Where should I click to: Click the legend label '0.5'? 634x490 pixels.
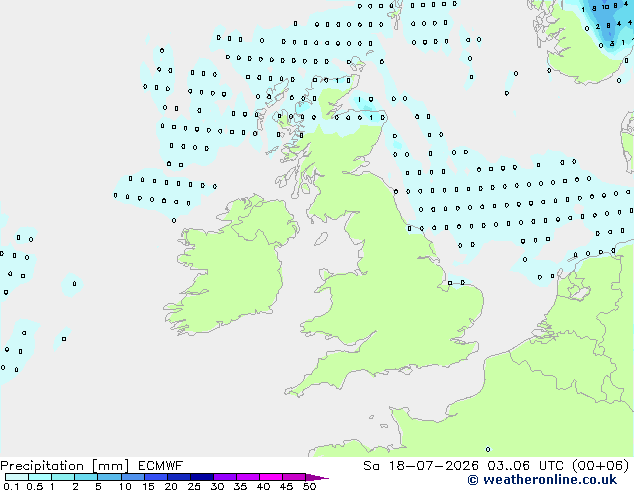coord(34,486)
